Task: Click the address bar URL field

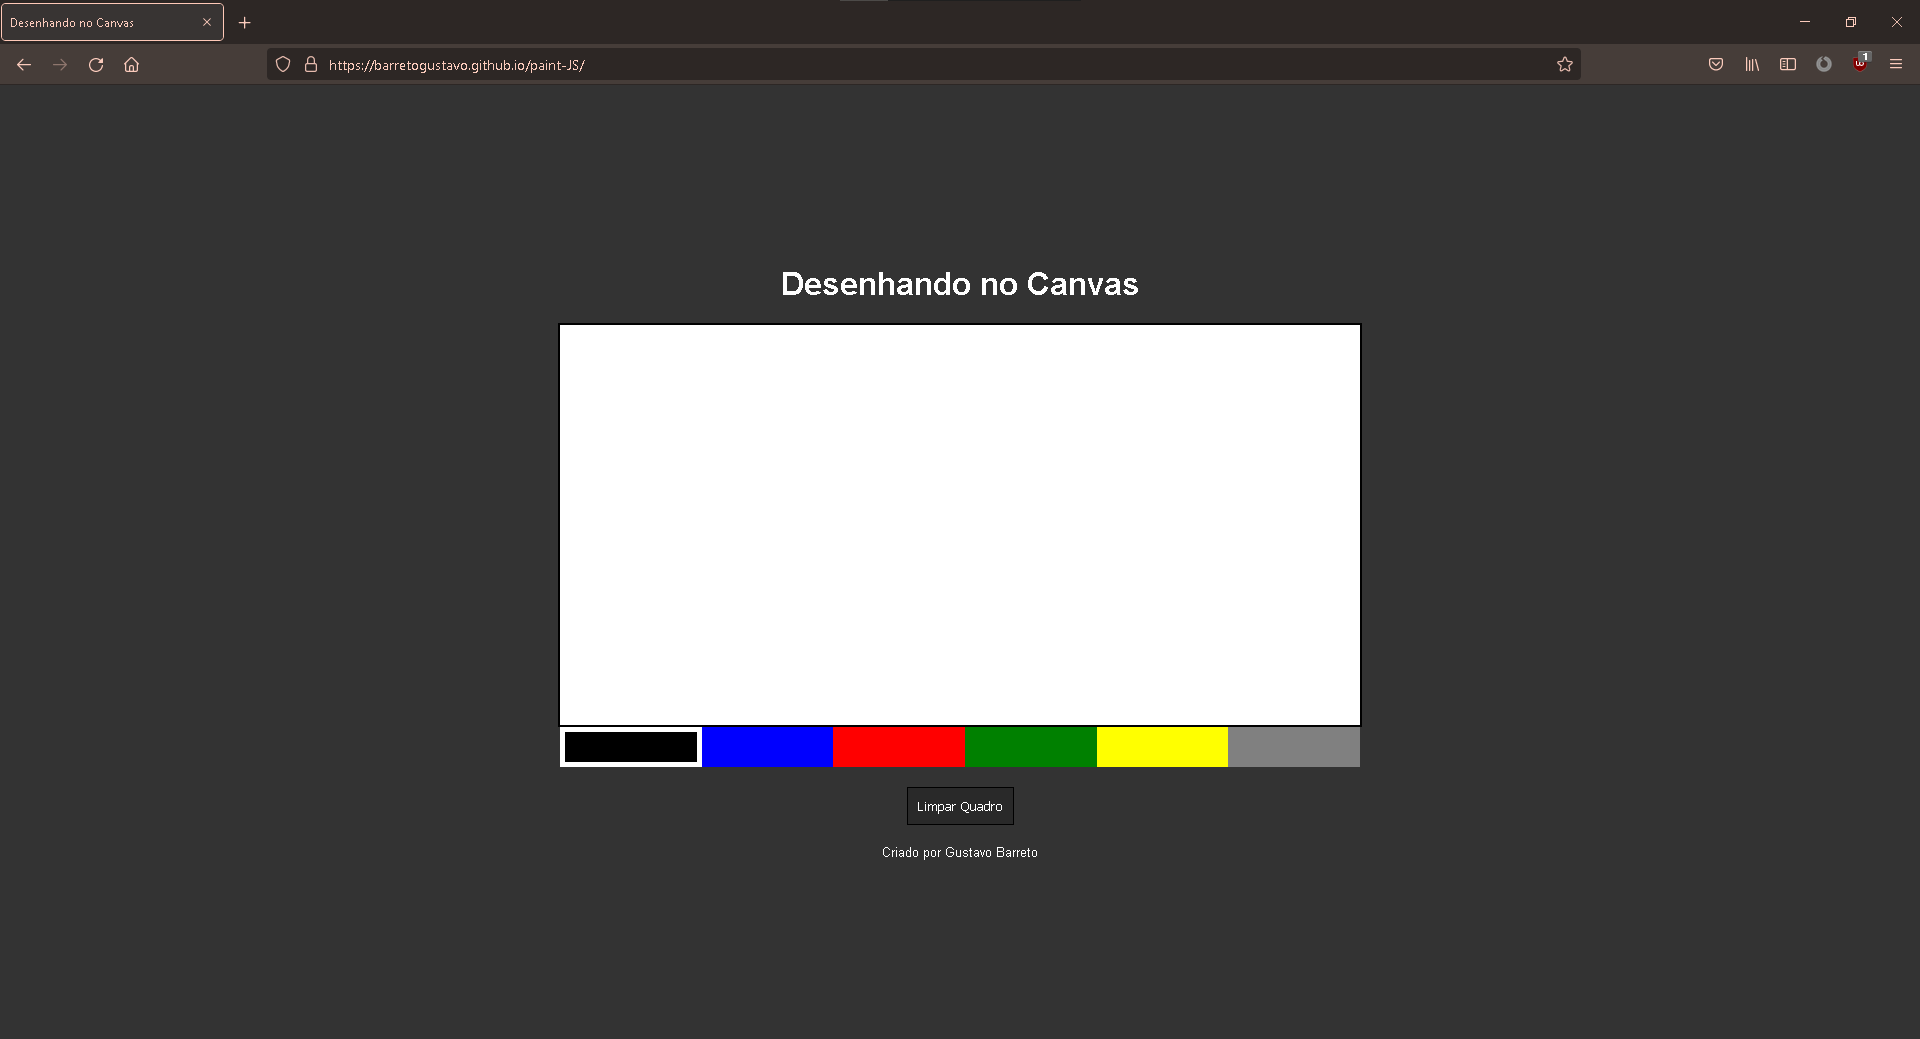Action: click(900, 64)
